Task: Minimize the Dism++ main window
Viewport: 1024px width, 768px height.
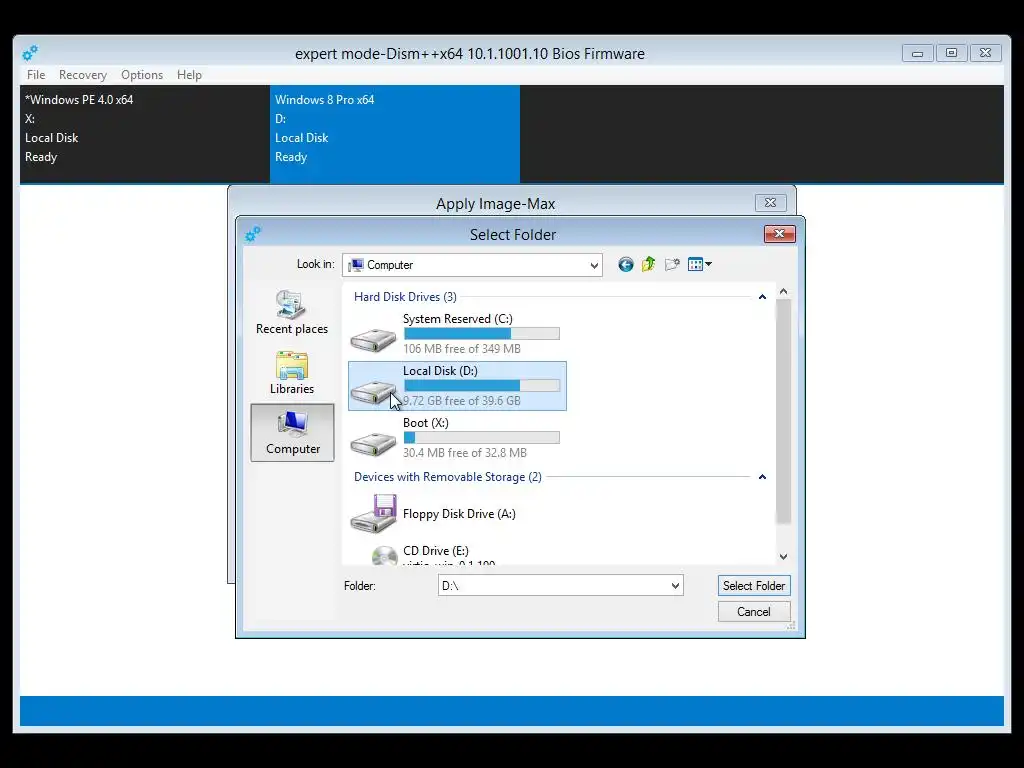Action: (x=918, y=54)
